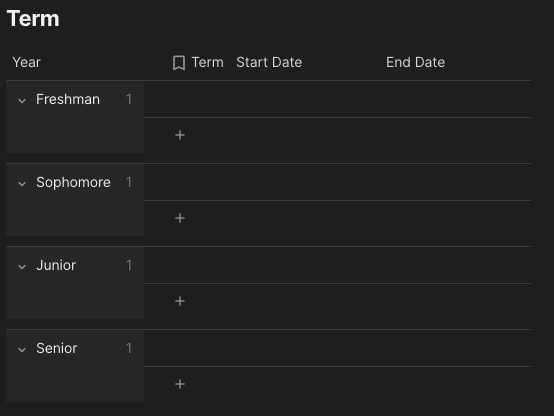Select the Sophomore group label

(x=73, y=182)
